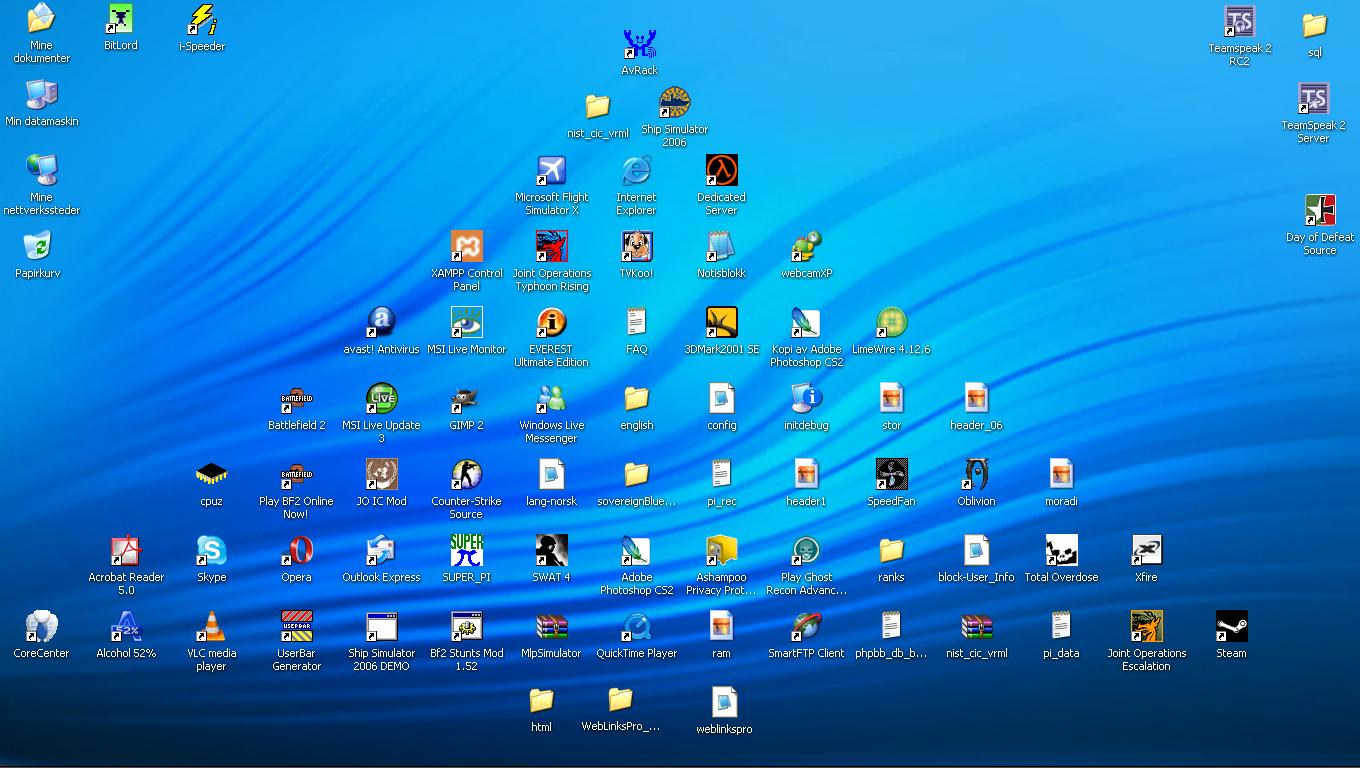
Task: Open XAMPP Control Panel shortcut
Action: click(x=467, y=247)
